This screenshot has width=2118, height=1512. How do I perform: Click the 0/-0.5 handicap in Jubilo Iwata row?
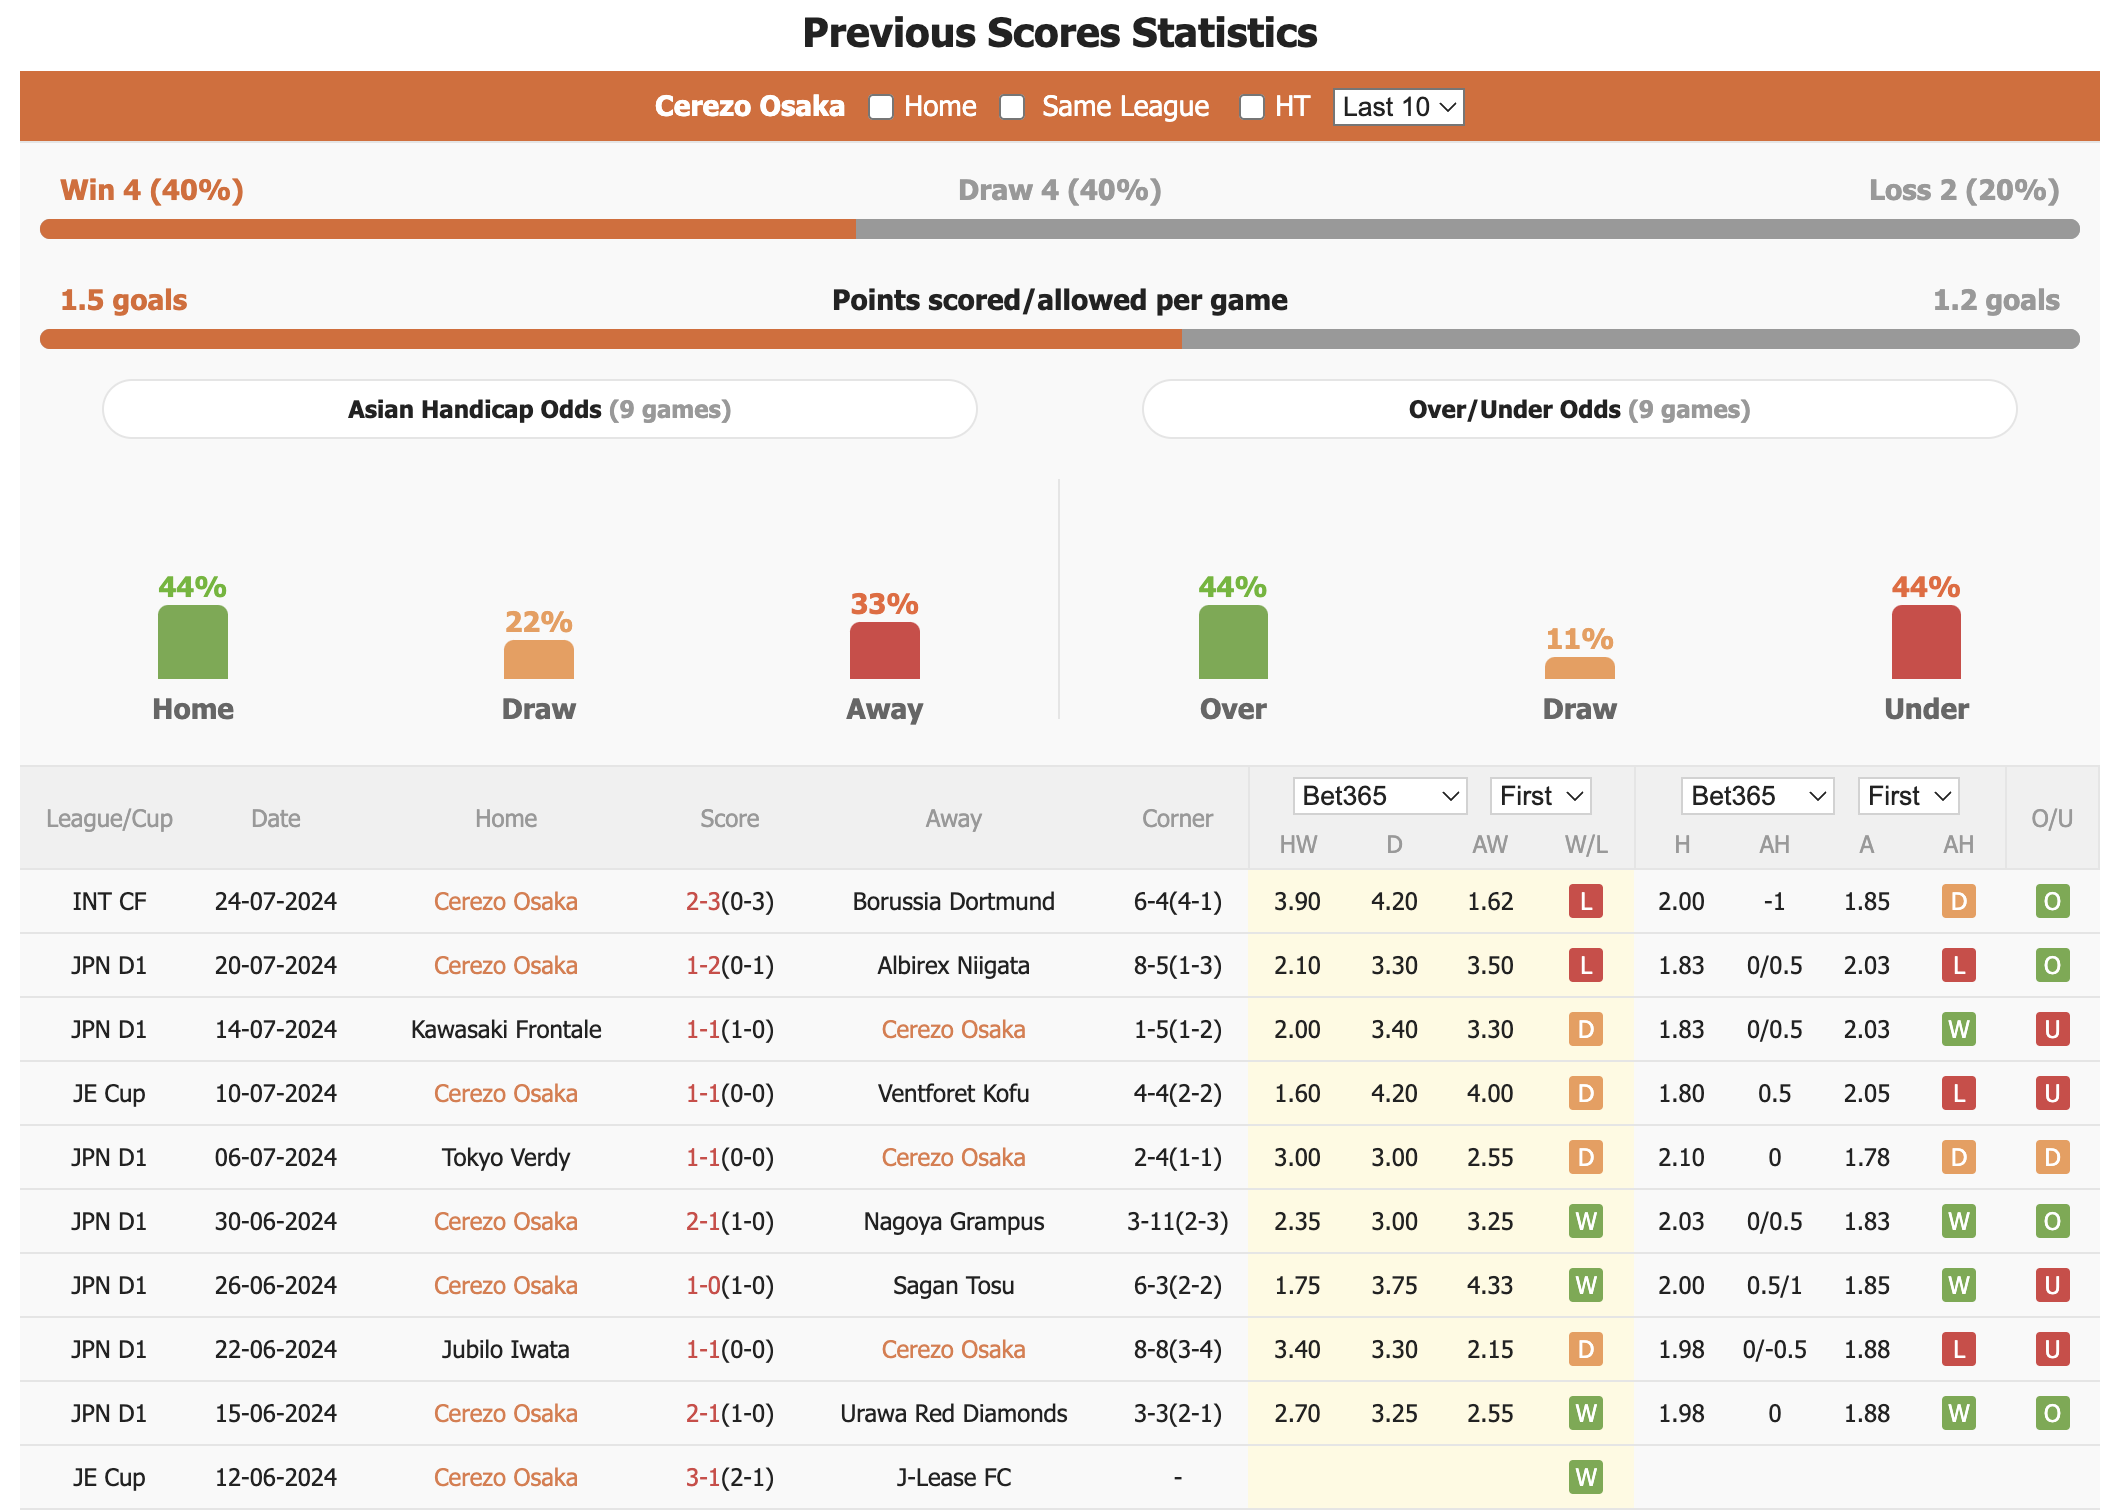(1774, 1349)
